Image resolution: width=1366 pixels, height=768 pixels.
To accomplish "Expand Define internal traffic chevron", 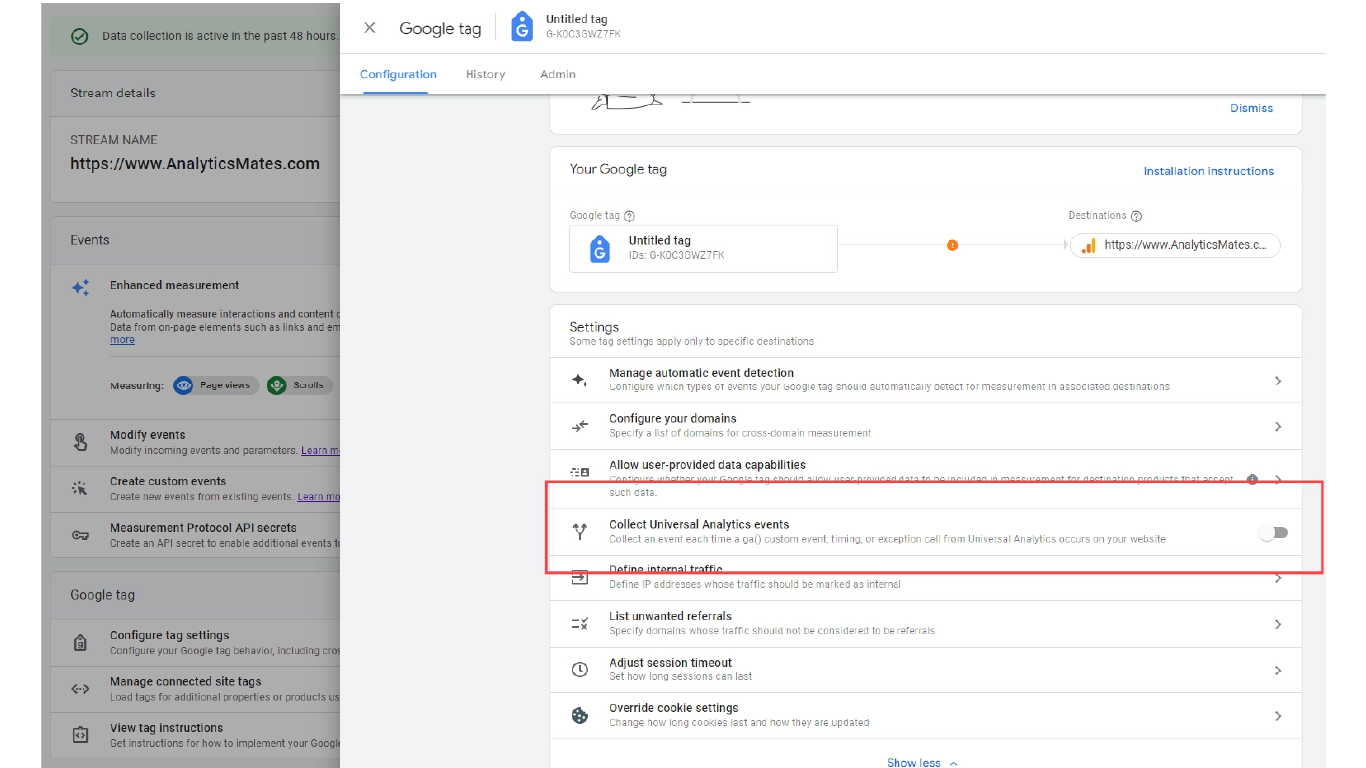I will (1278, 577).
